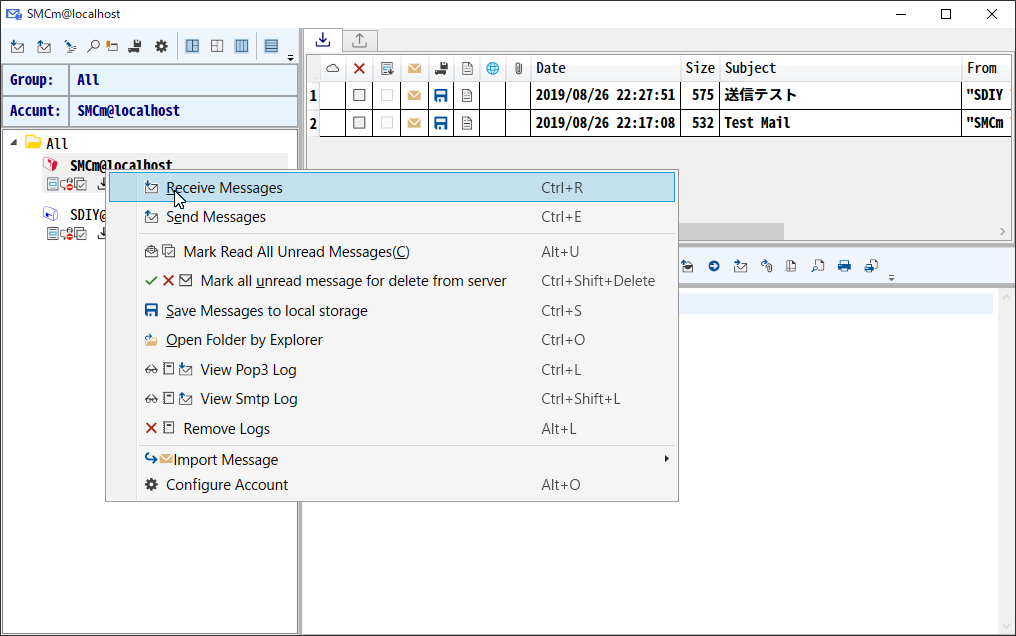This screenshot has width=1016, height=636.
Task: Click the cloud column header icon
Action: (332, 68)
